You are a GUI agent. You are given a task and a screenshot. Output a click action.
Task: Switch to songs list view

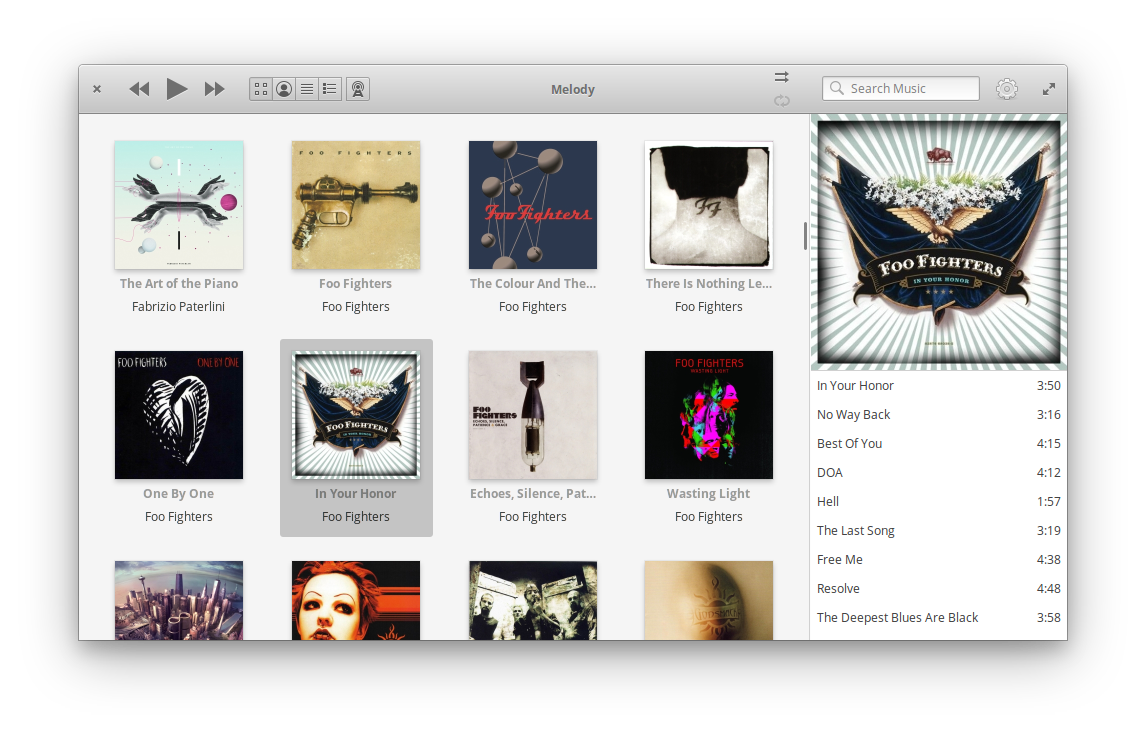307,89
